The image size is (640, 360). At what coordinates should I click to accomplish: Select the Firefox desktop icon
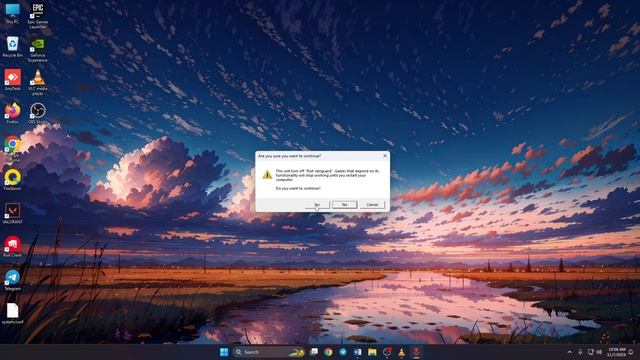click(x=12, y=113)
